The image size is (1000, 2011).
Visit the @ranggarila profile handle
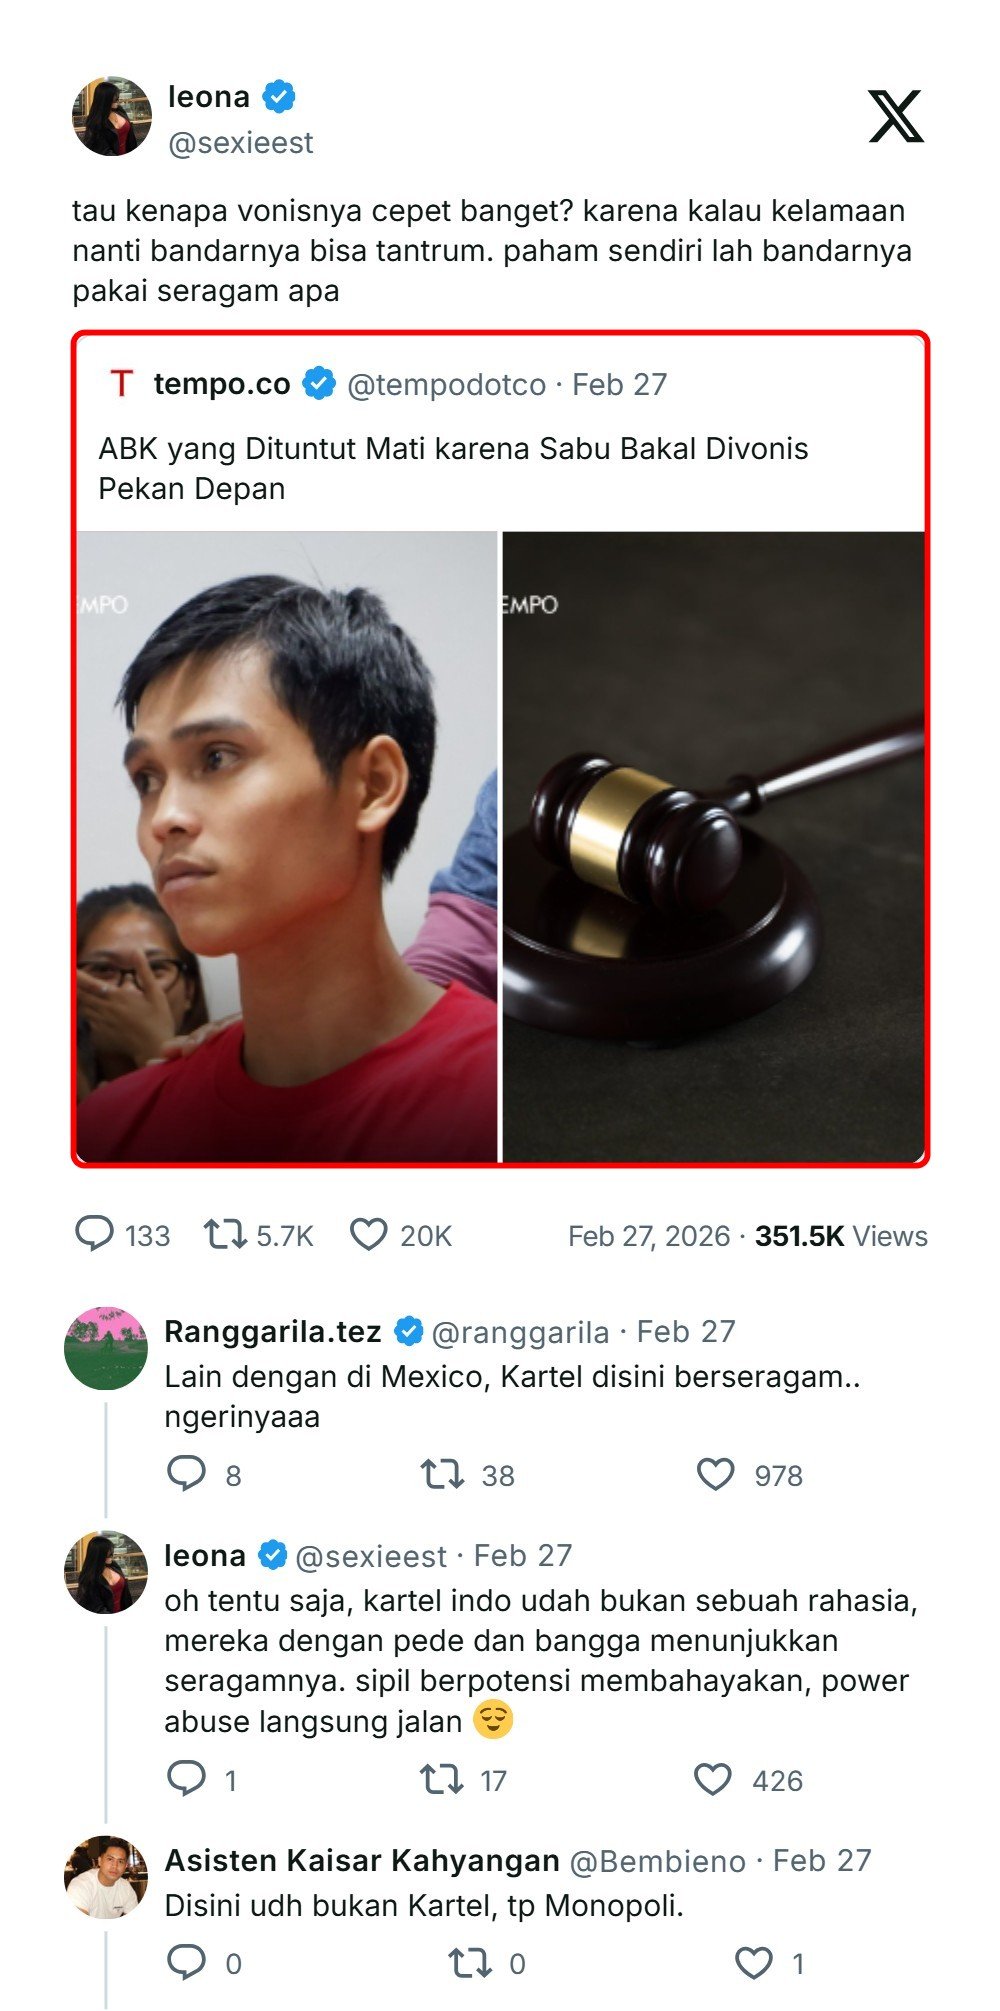[520, 1332]
